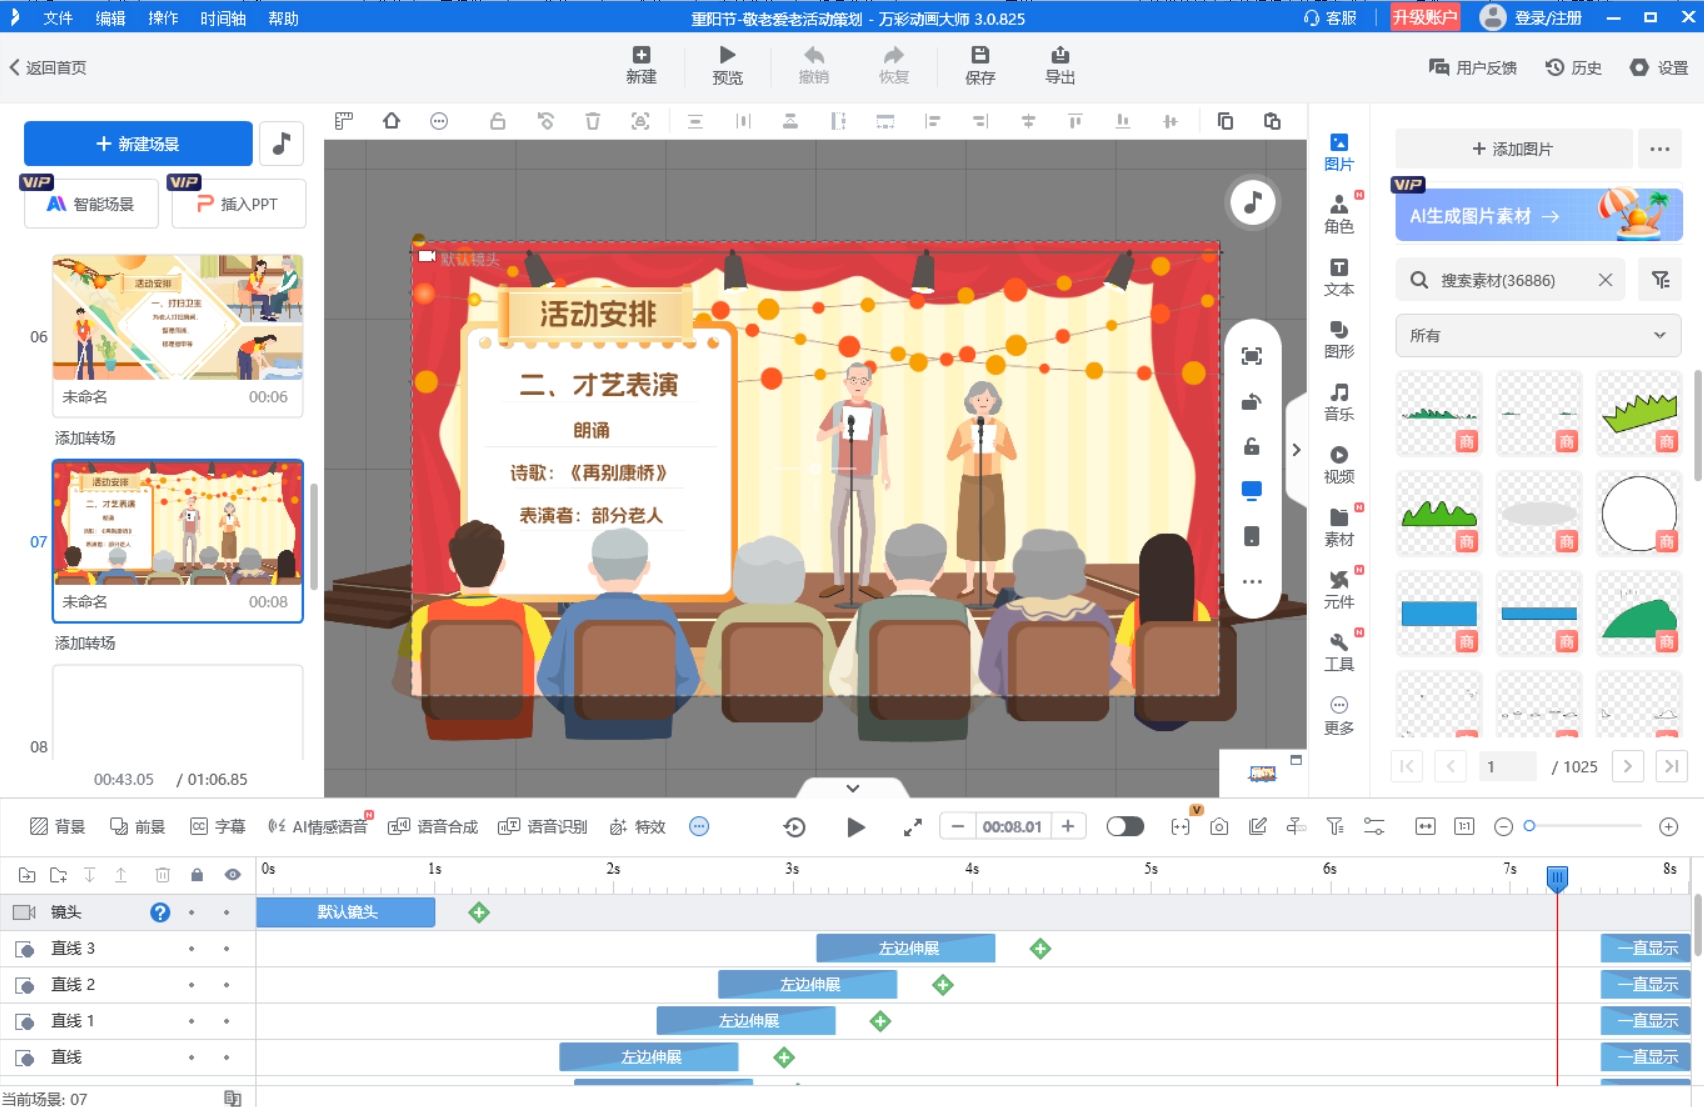Open the 工具 tools panel
Image resolution: width=1704 pixels, height=1107 pixels.
click(x=1339, y=652)
